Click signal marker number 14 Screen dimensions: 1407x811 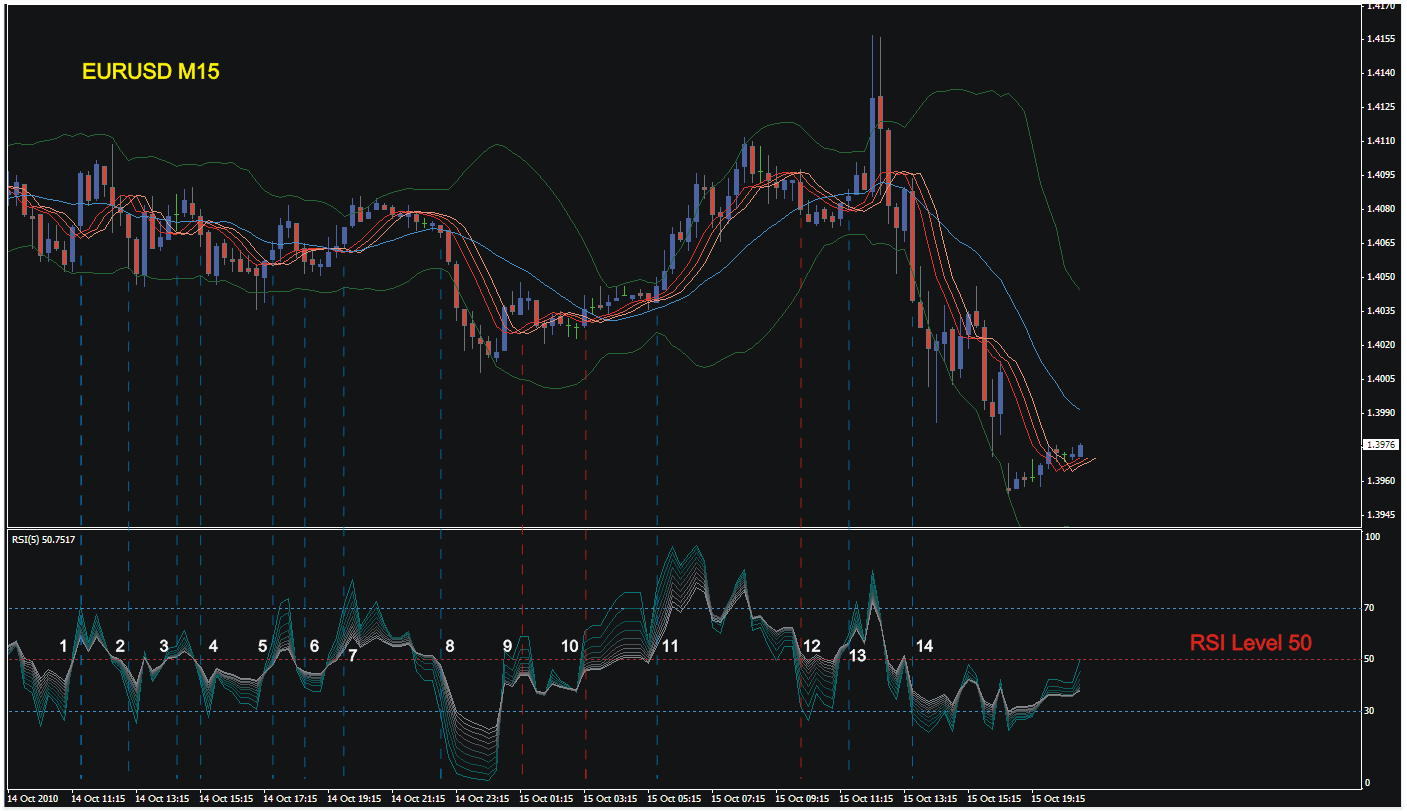pos(924,646)
